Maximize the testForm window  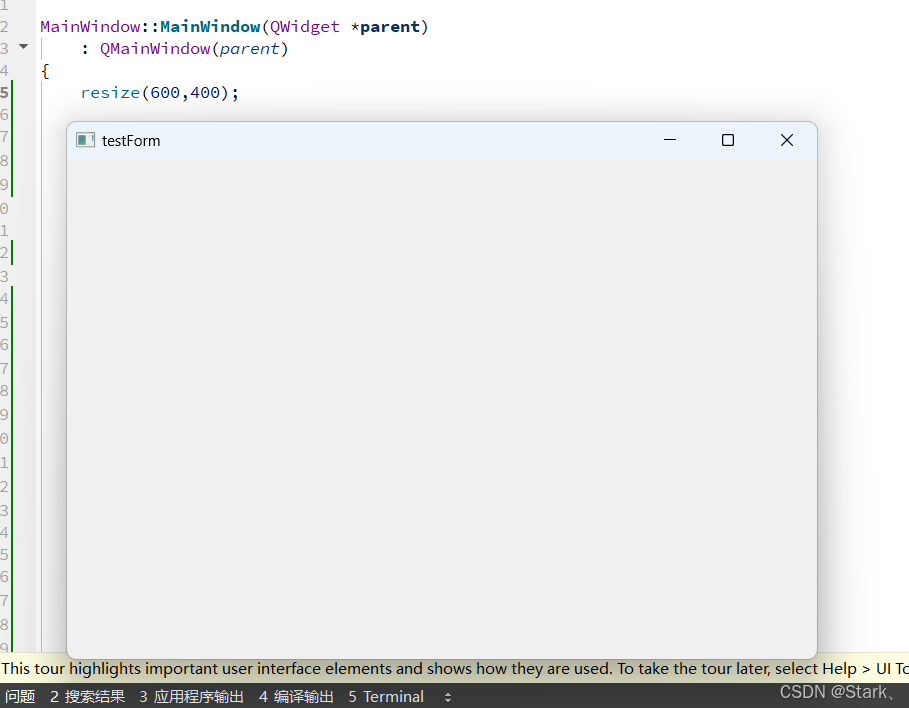coord(728,140)
